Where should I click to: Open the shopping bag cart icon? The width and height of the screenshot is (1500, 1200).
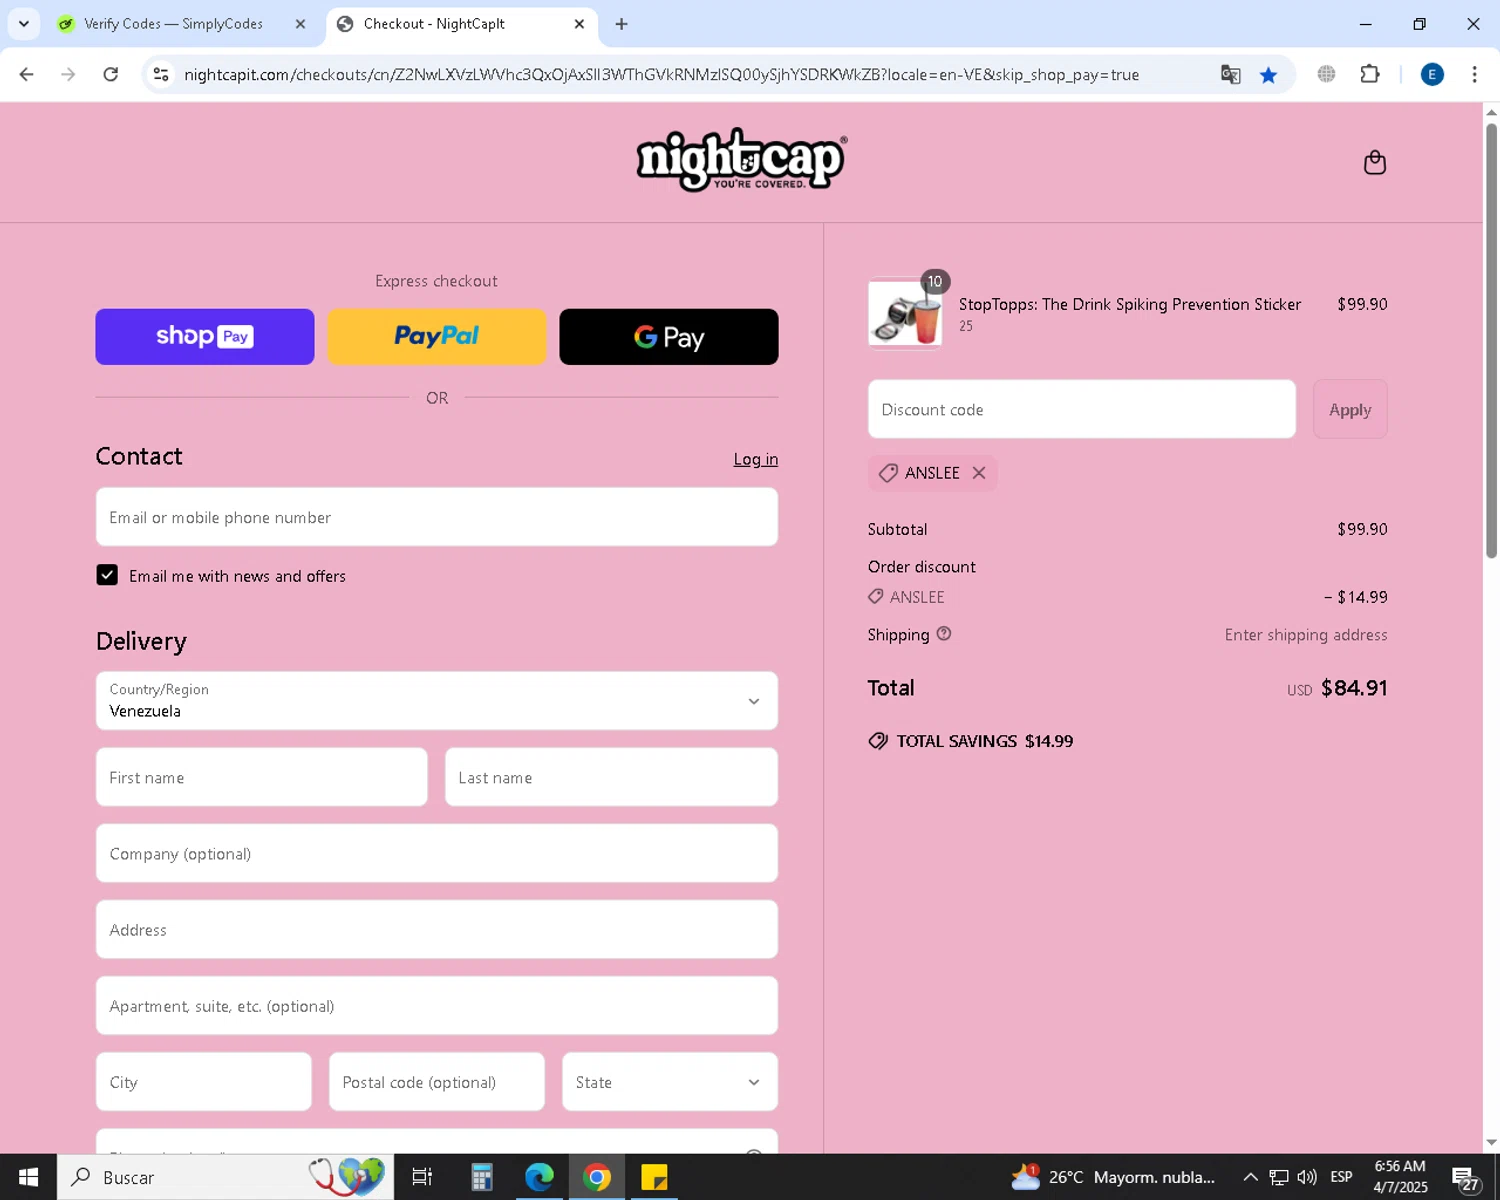tap(1375, 162)
